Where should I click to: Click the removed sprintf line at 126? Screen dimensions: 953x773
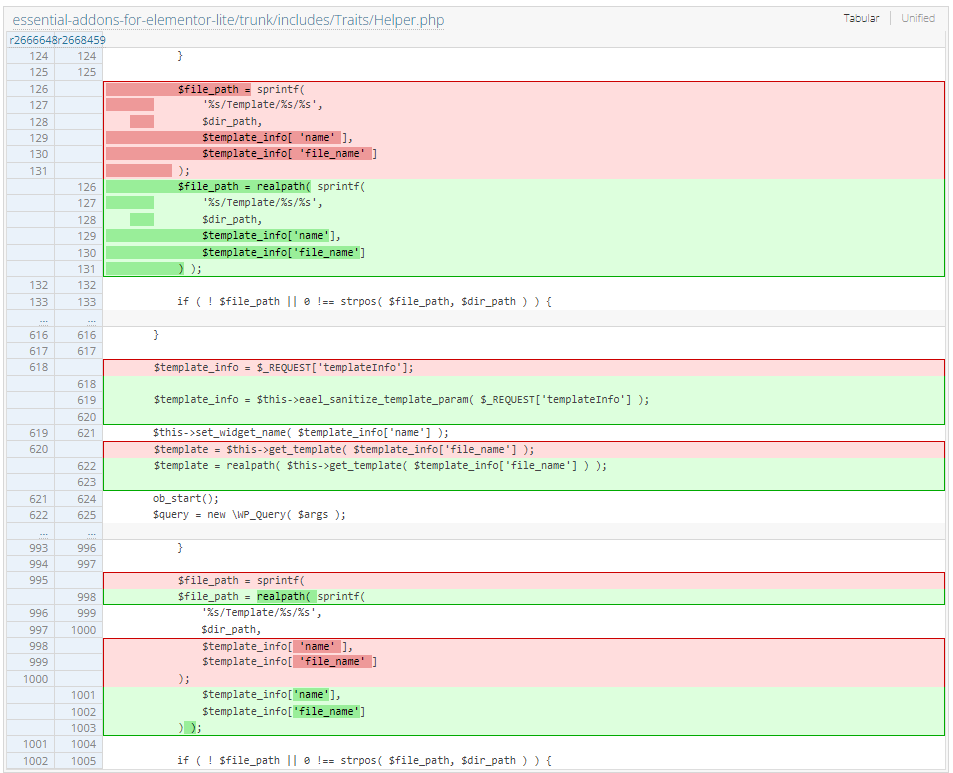pos(300,88)
